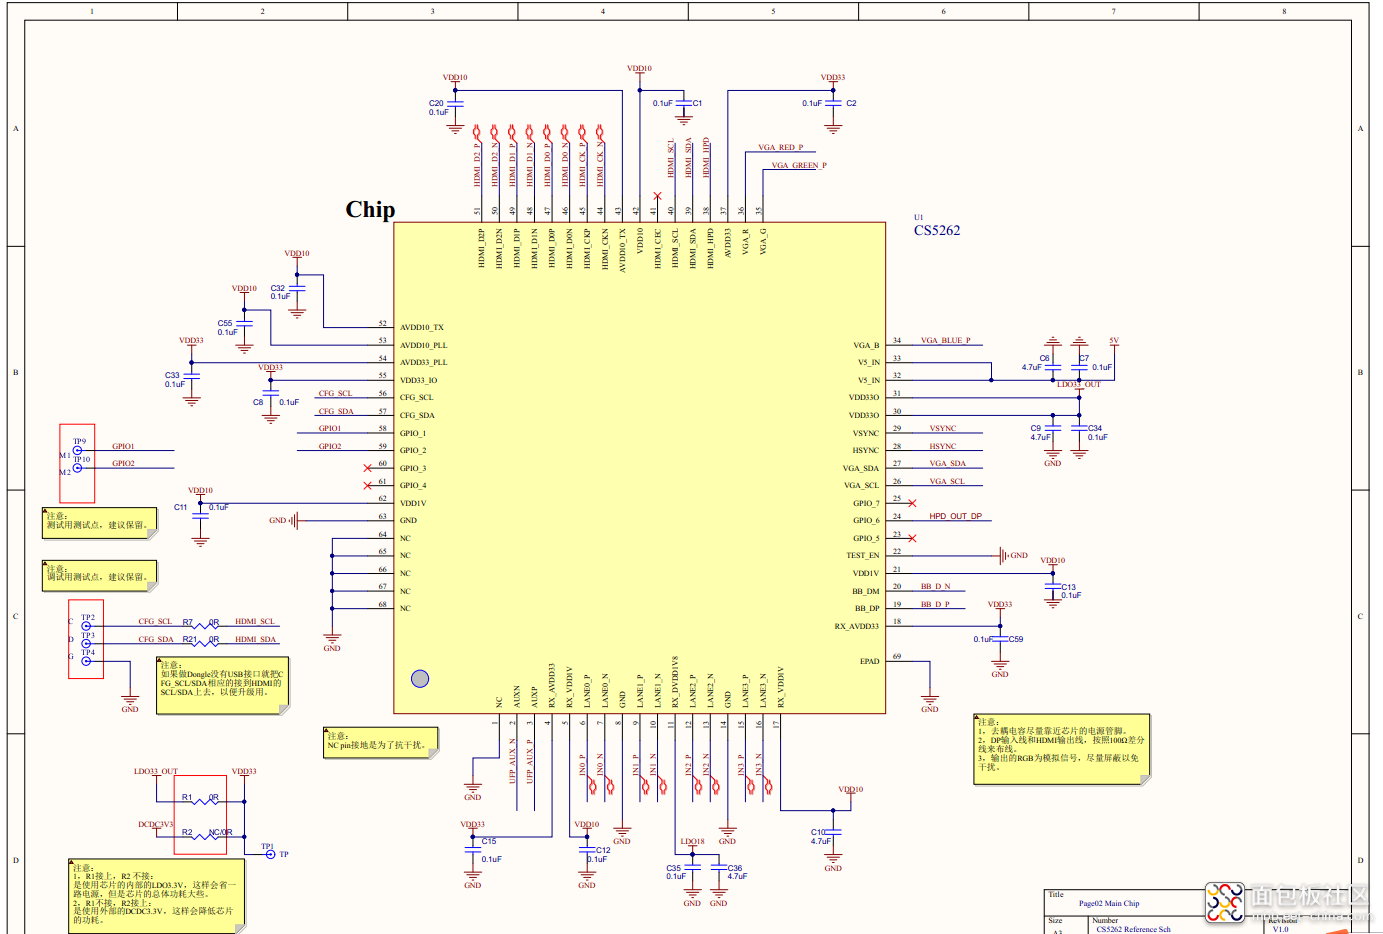Click the note about NC pin grounding
Viewport: 1383px width, 934px height.
(381, 742)
